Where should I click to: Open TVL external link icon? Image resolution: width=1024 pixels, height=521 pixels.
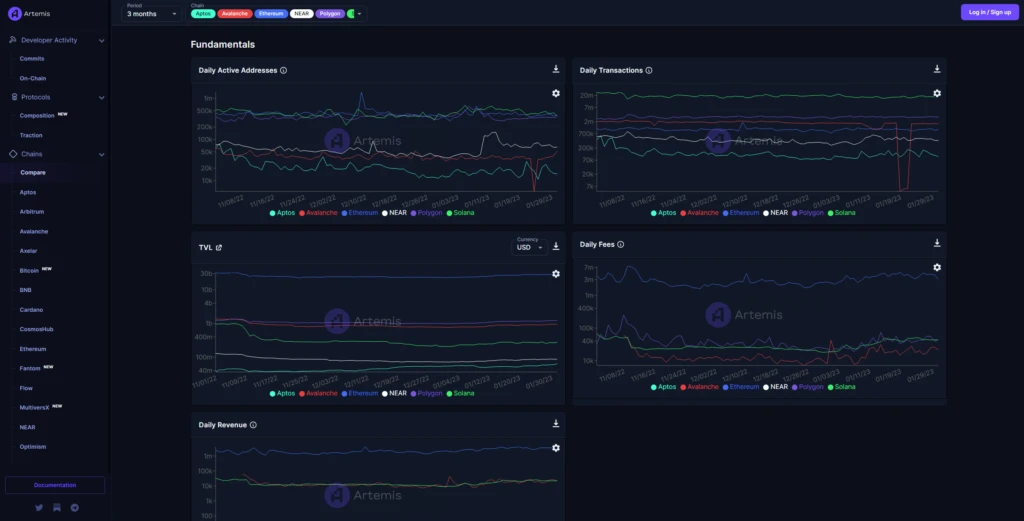[219, 247]
